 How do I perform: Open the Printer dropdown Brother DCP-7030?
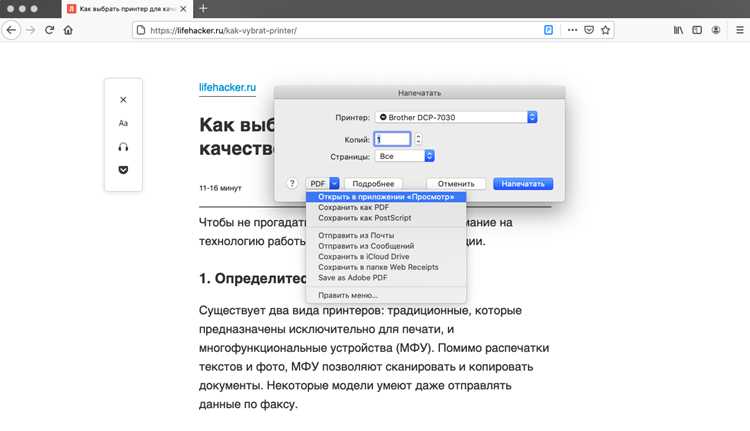coord(456,117)
